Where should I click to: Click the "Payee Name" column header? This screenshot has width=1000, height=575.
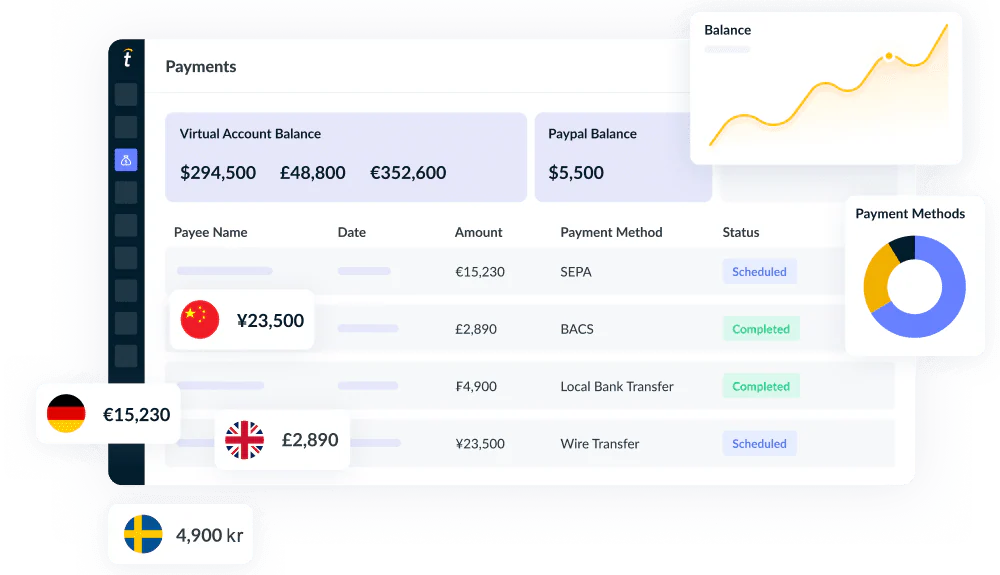click(210, 233)
